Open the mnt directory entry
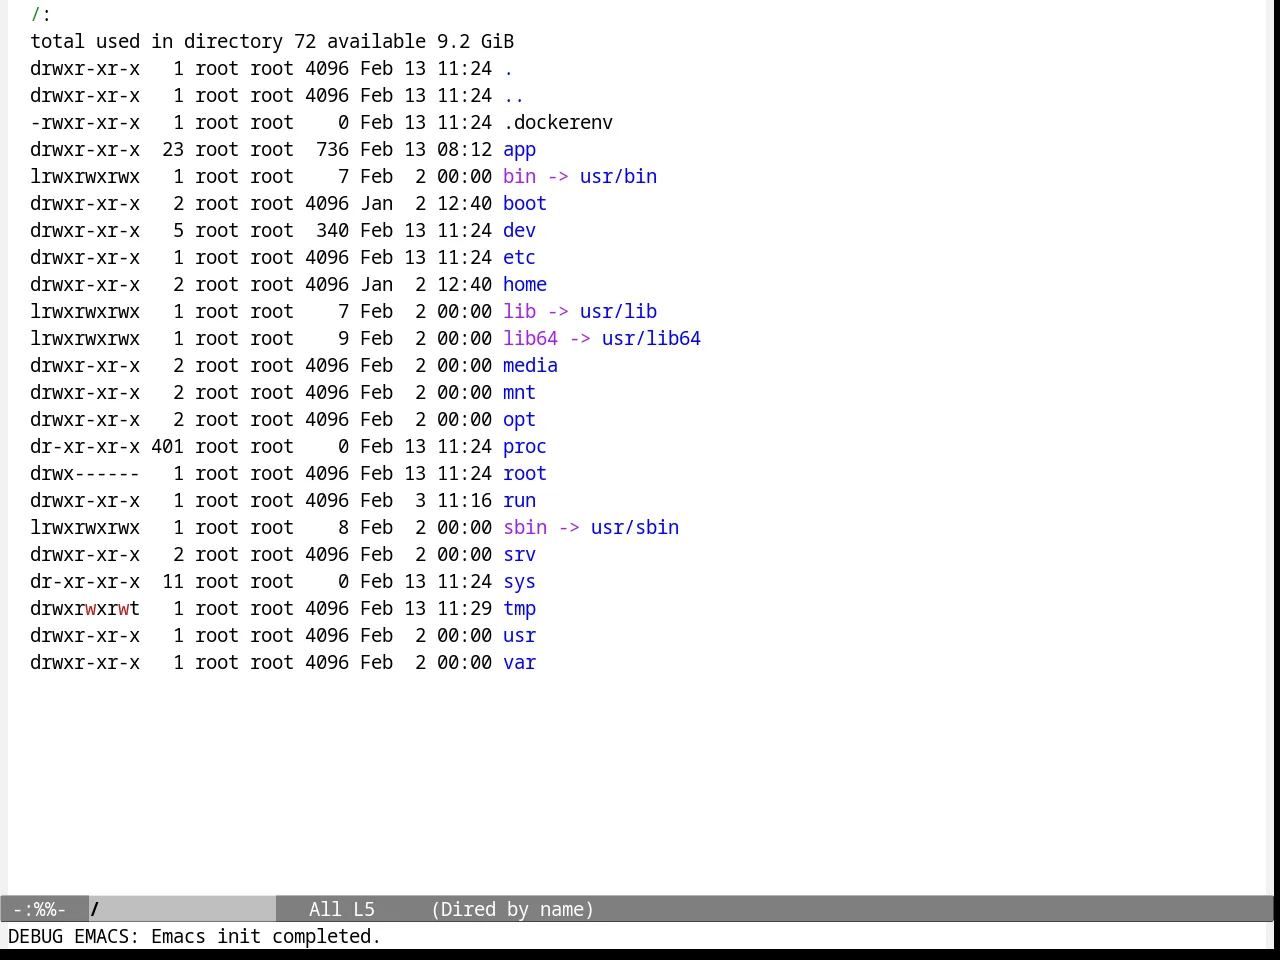 tap(519, 392)
